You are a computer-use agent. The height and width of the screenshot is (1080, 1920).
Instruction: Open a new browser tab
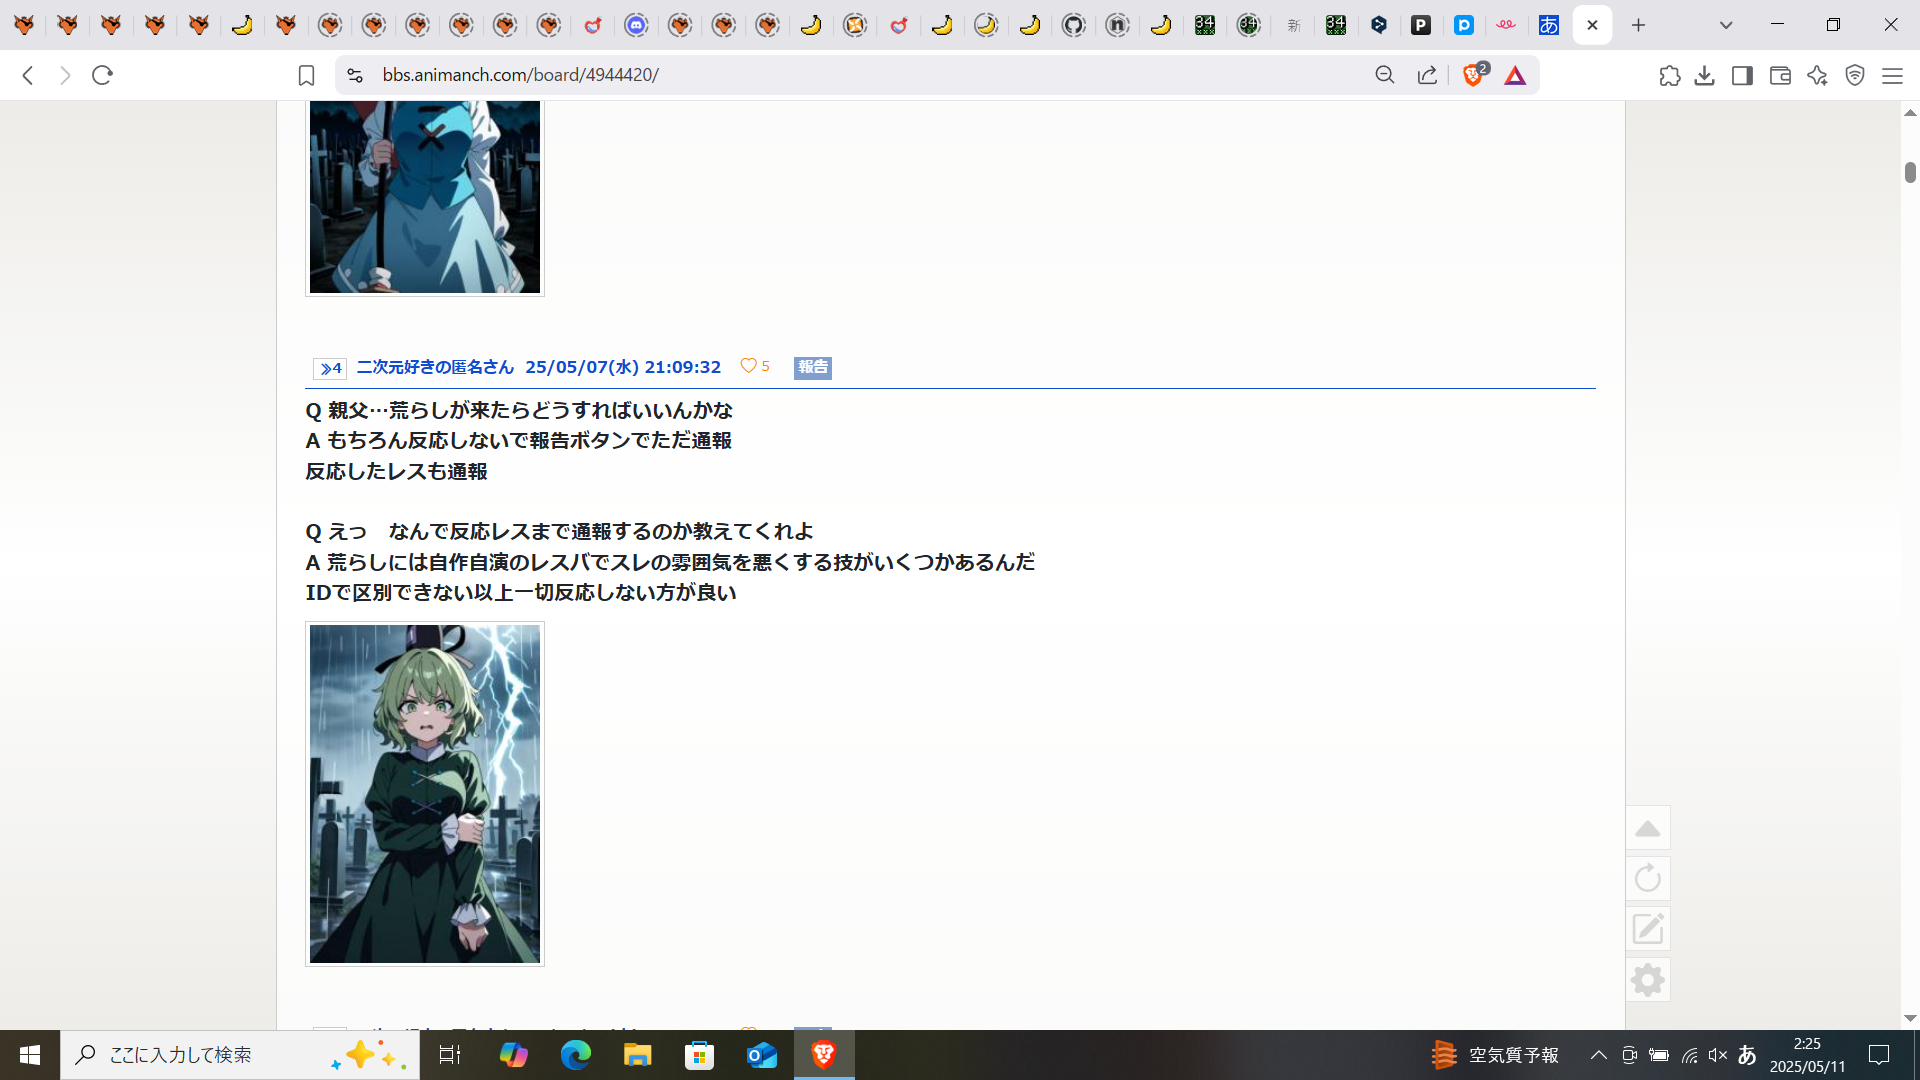(1638, 25)
